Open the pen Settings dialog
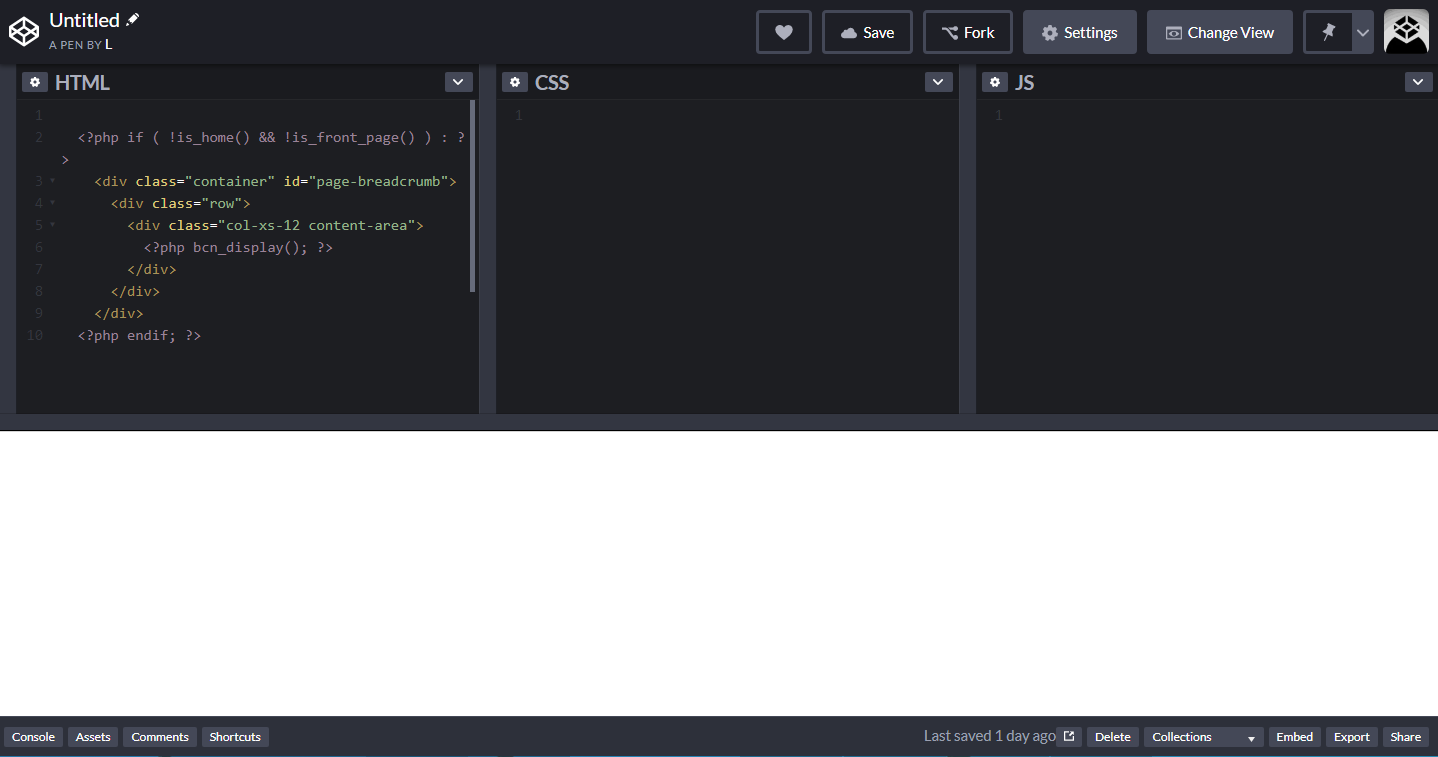The width and height of the screenshot is (1438, 757). (1079, 31)
